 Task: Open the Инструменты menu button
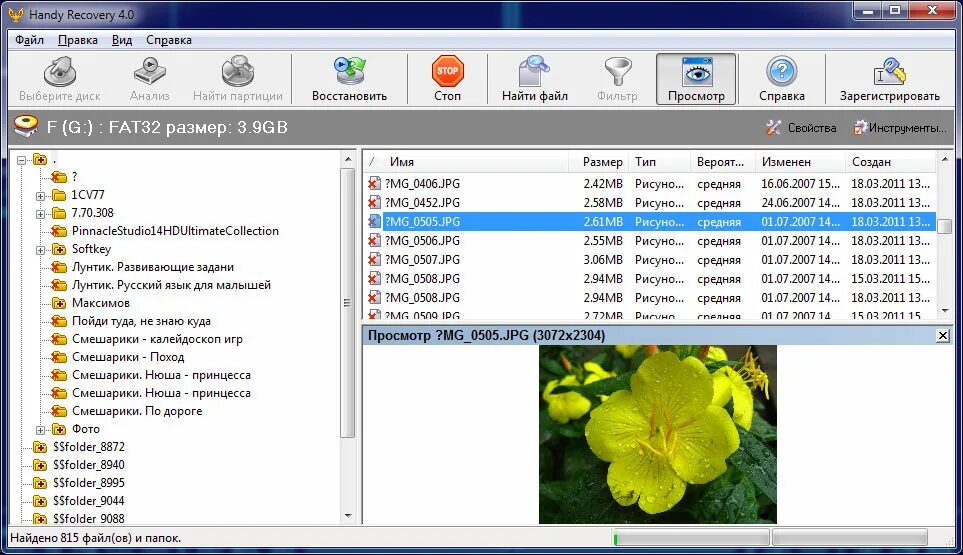pos(900,128)
